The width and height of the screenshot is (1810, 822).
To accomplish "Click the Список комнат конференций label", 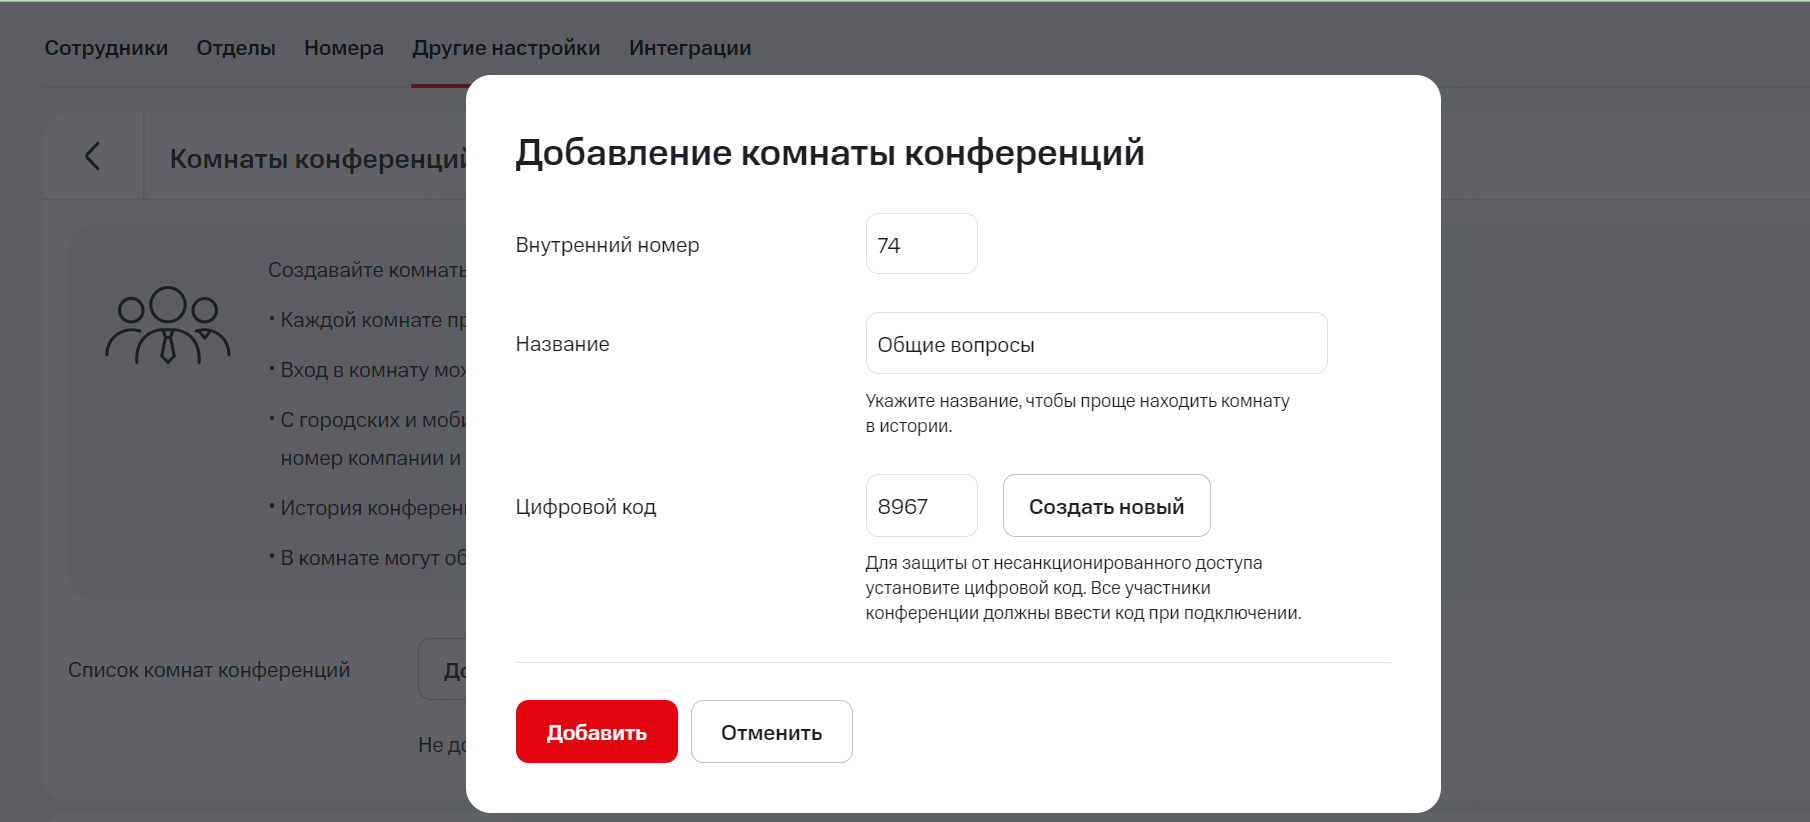I will click(x=209, y=670).
